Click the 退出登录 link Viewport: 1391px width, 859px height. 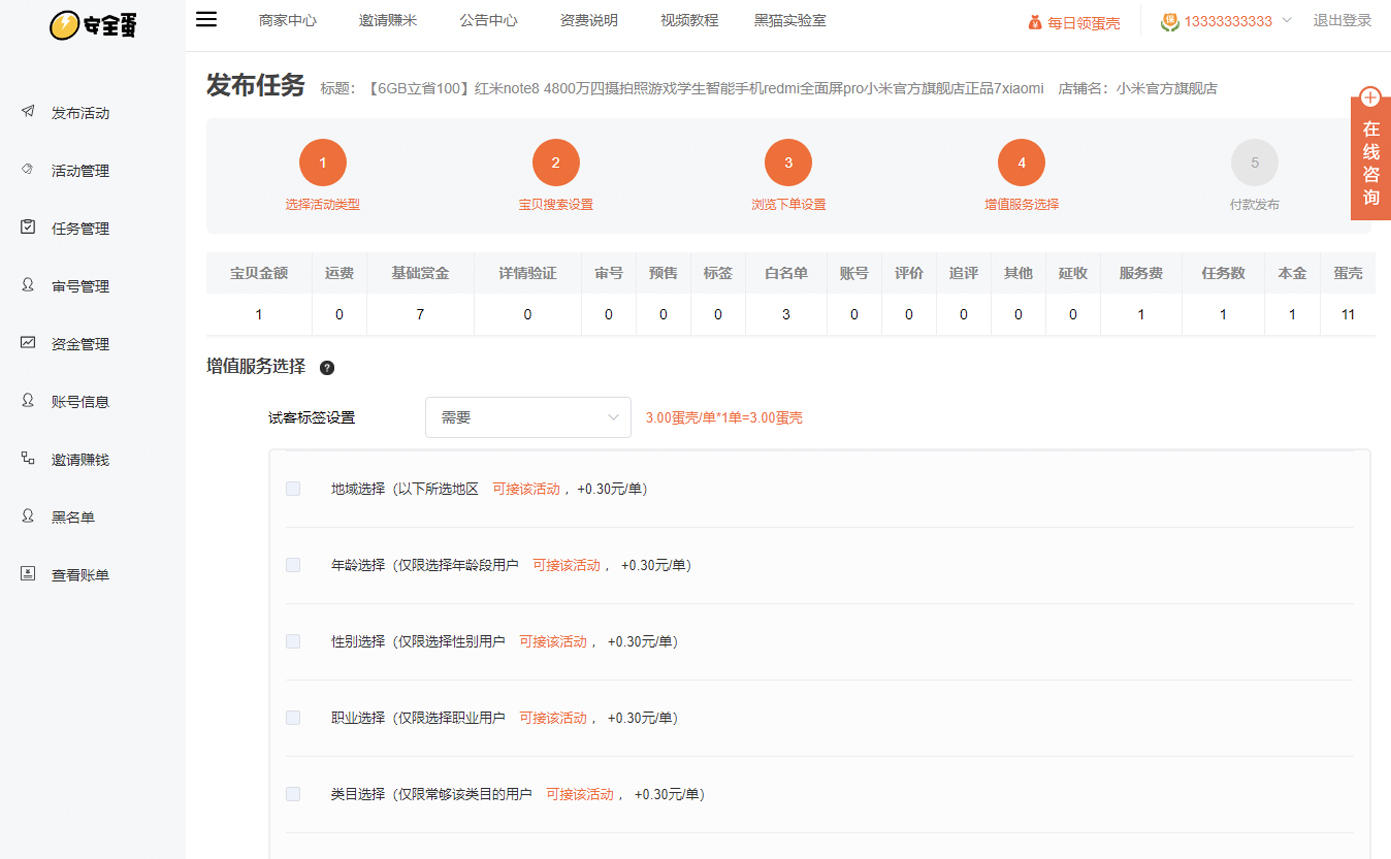pos(1342,20)
